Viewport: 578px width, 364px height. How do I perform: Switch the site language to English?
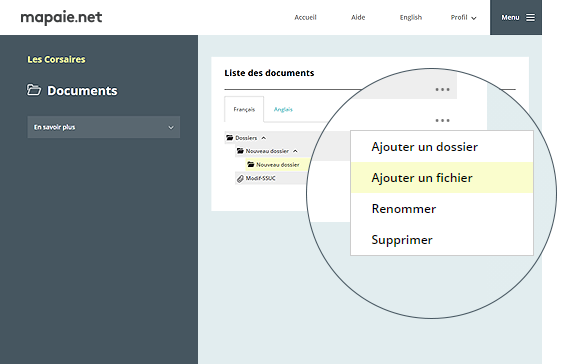pos(411,17)
